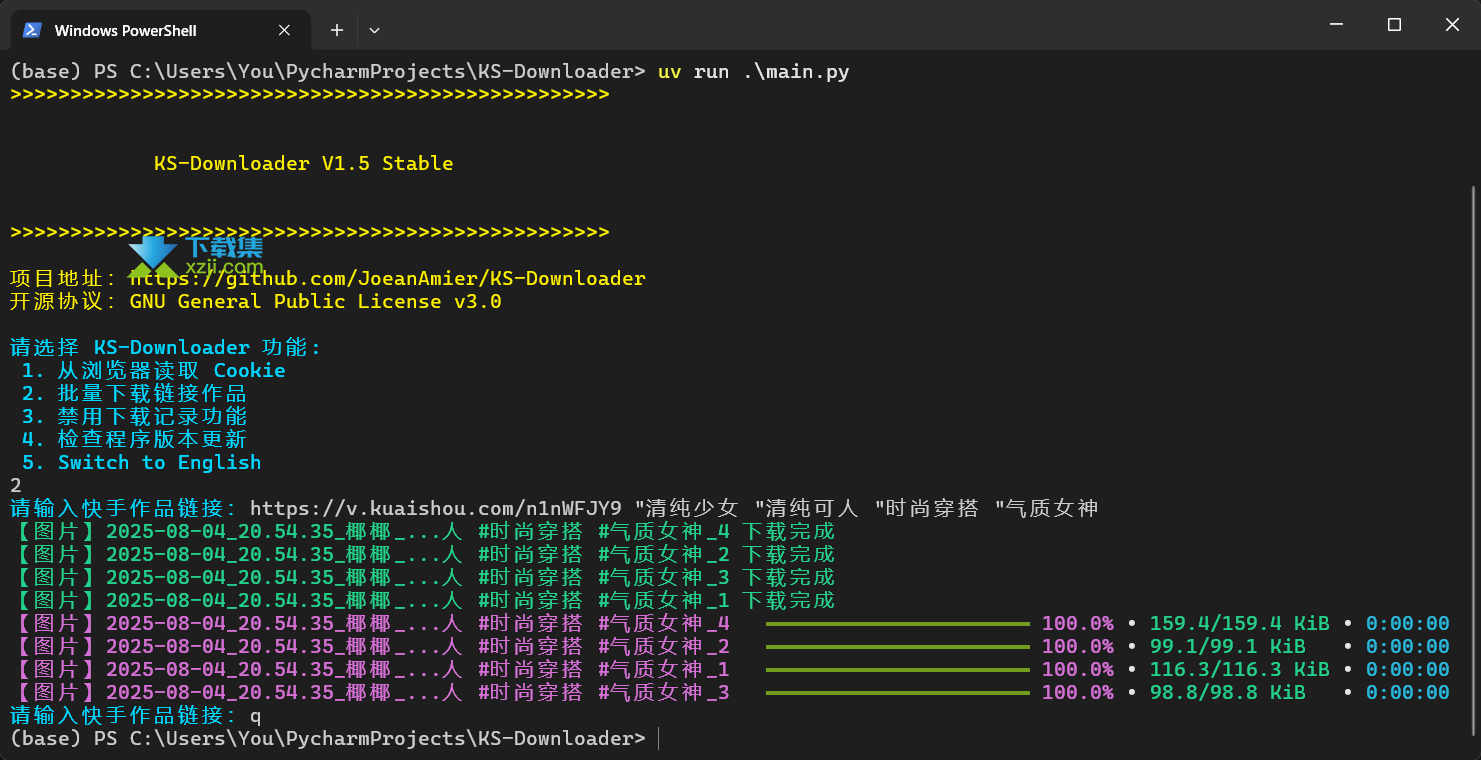
Task: Close the terminal window
Action: coord(1452,25)
